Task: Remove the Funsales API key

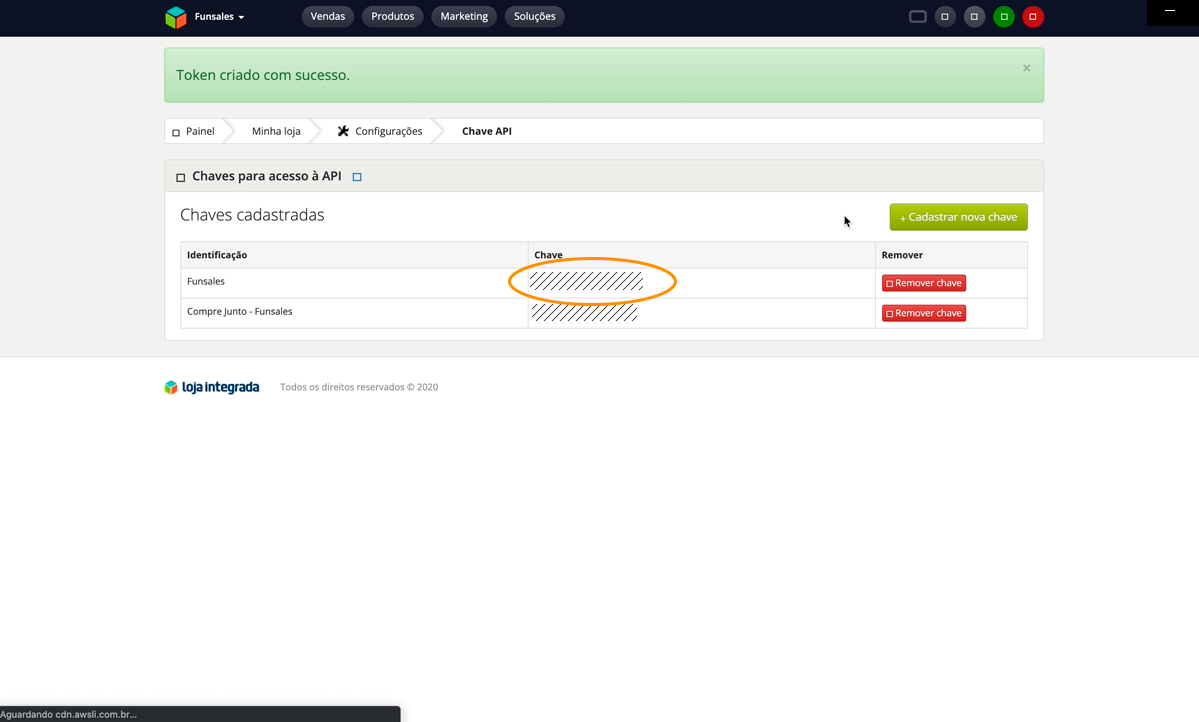Action: click(x=924, y=283)
